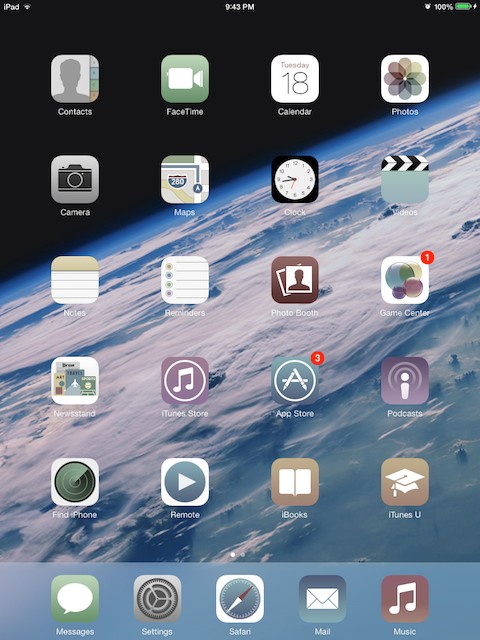Open Mail from the dock
Screen dimensions: 480x640
[322, 599]
